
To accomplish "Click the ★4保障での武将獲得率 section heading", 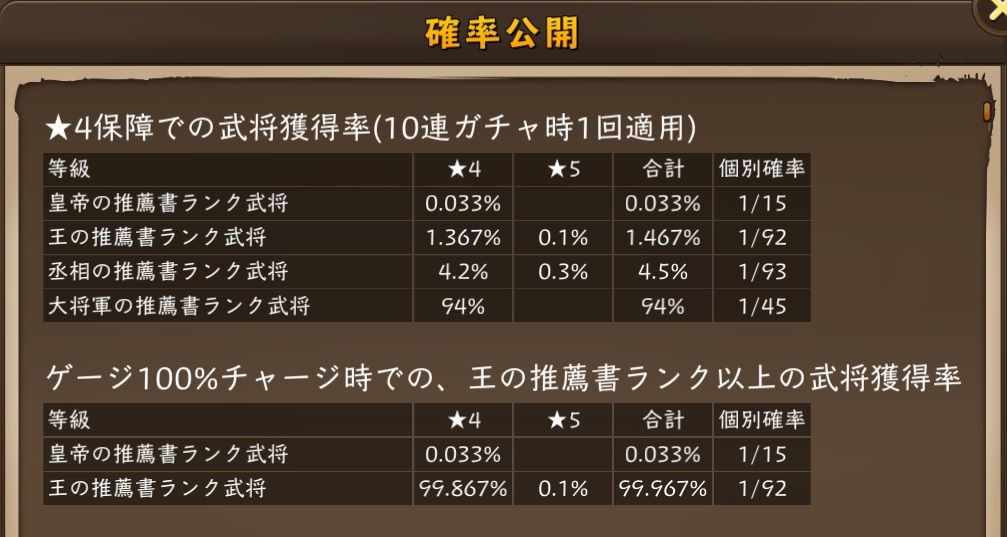I will point(370,127).
